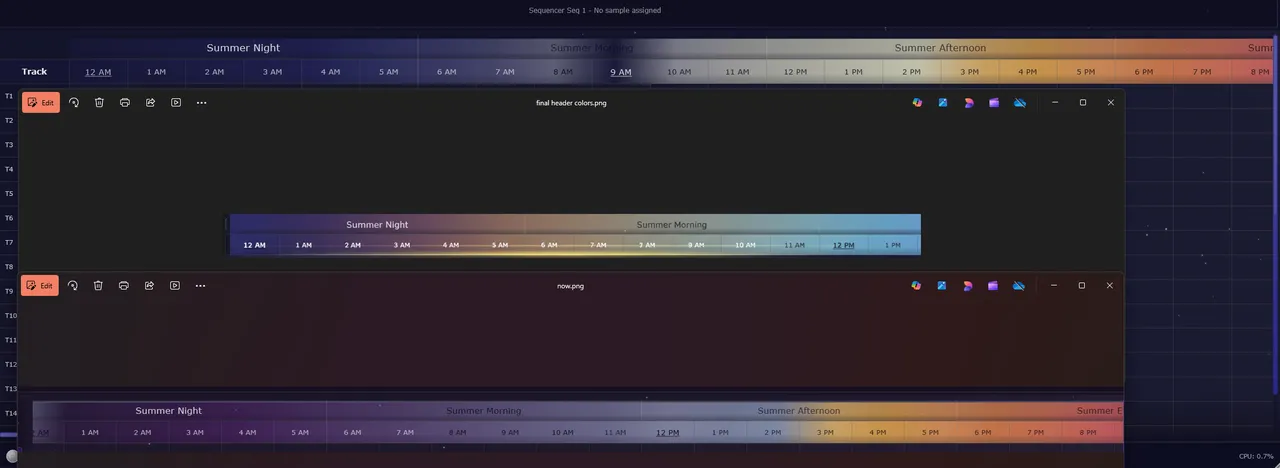The height and width of the screenshot is (468, 1280).
Task: Delete the final header colors.png image
Action: point(99,102)
